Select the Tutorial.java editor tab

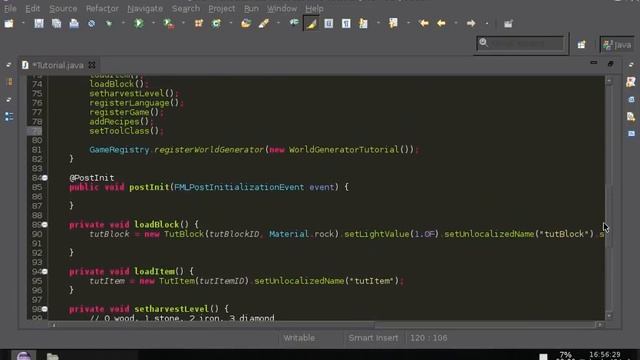[58, 65]
